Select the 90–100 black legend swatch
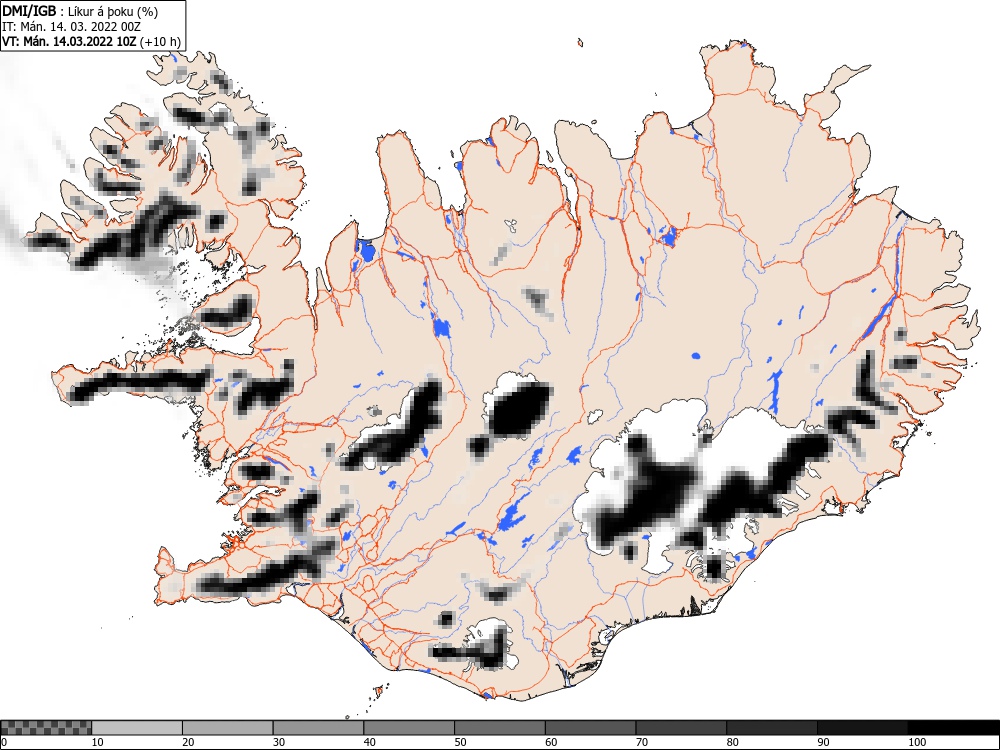1000x750 pixels. 862,728
